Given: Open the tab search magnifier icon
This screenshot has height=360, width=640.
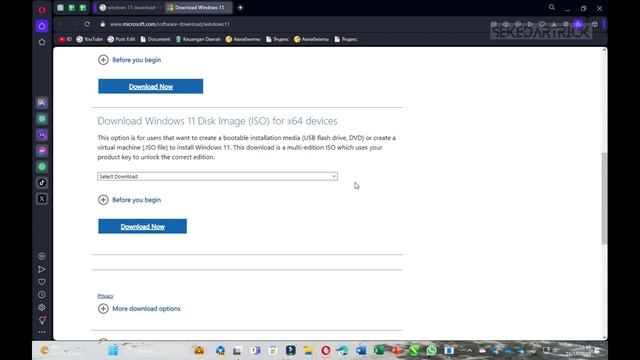Looking at the screenshot, I should (551, 7).
